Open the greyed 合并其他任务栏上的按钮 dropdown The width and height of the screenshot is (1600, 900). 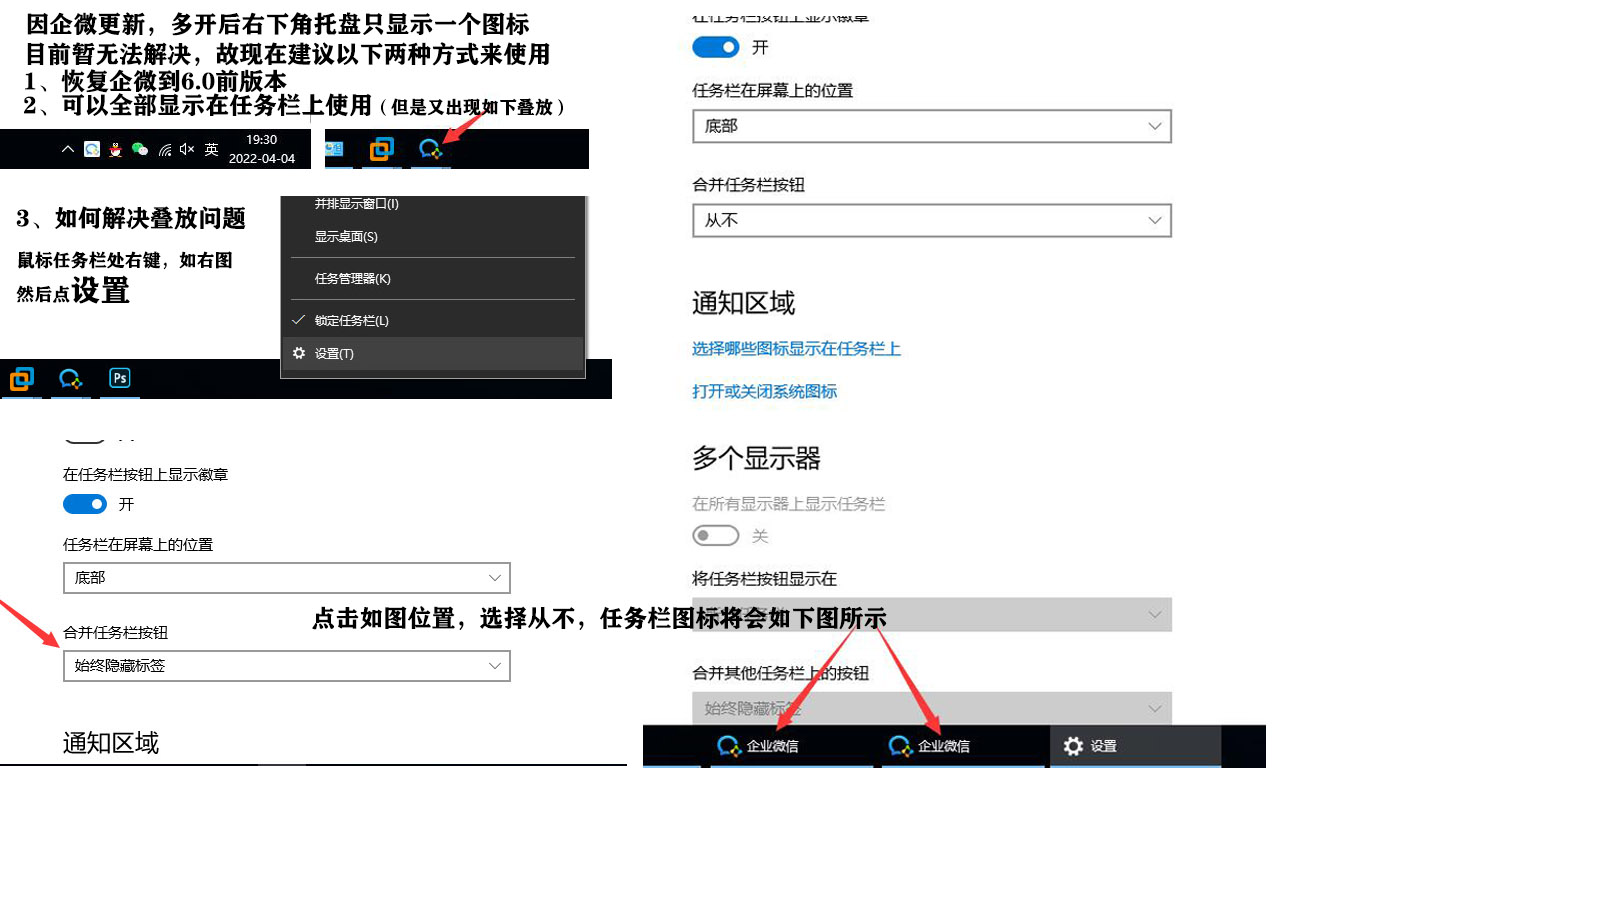coord(932,708)
